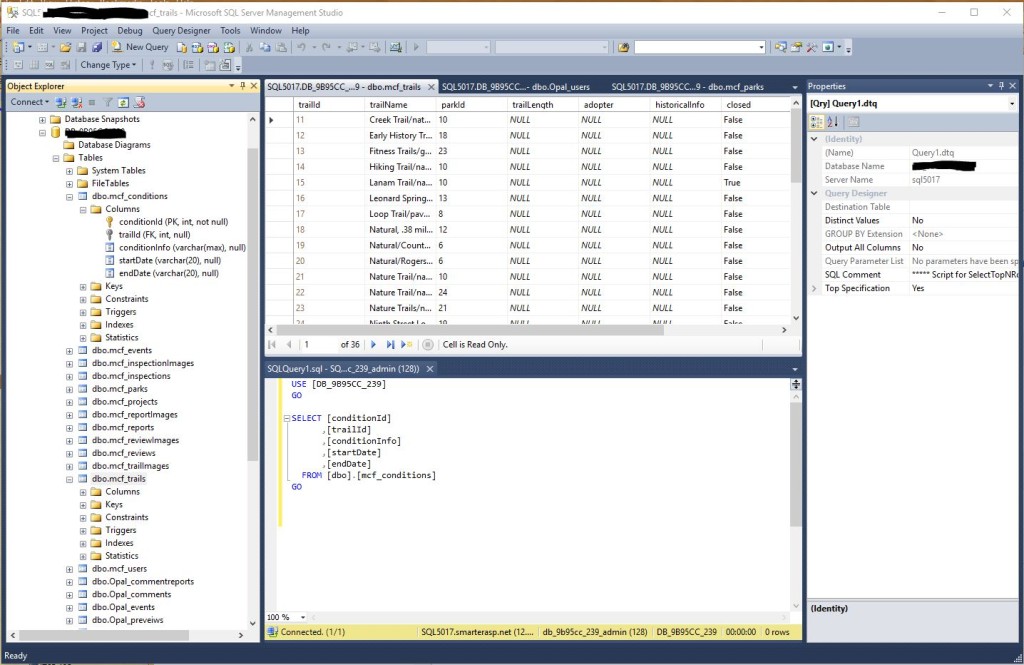Collapse the dbo.mcf_conditions table node
The width and height of the screenshot is (1024, 665).
coord(69,197)
